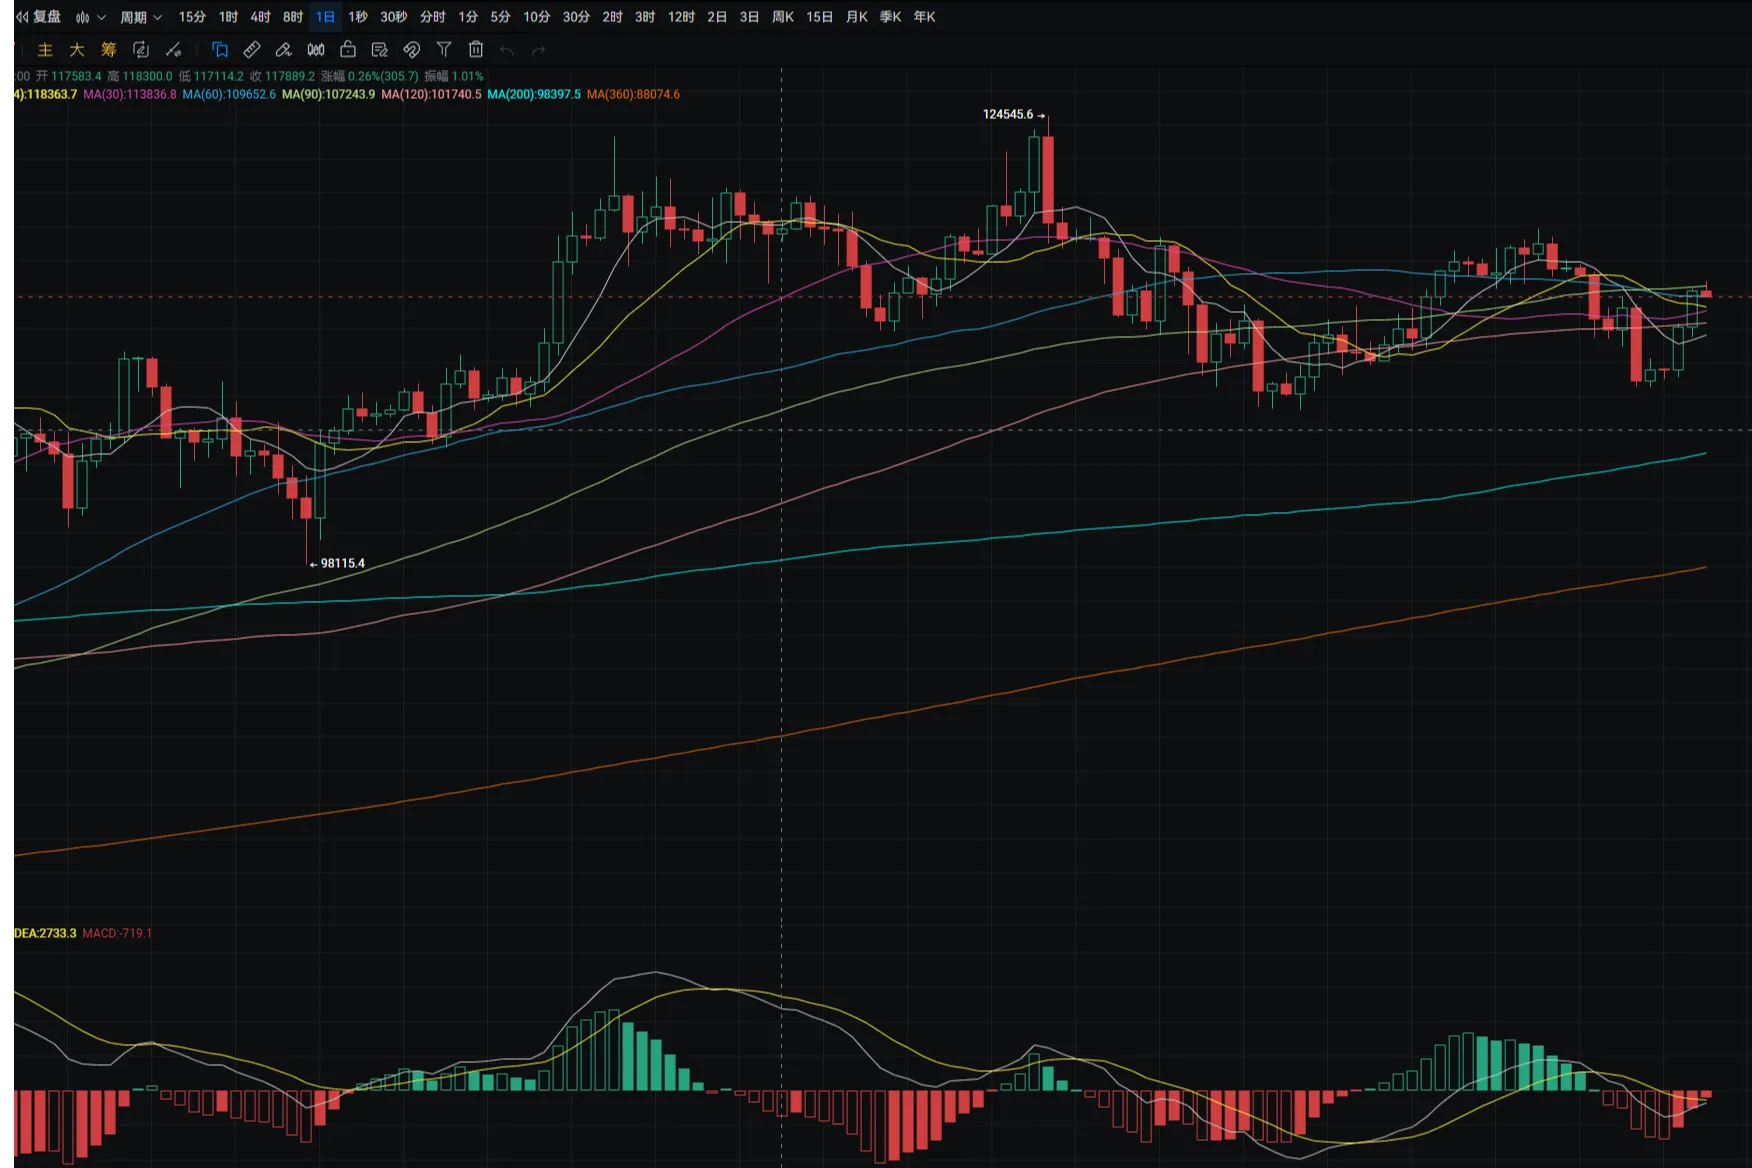The height and width of the screenshot is (1168, 1752).
Task: Click the MA(90):107243.9 indicator label
Action: pyautogui.click(x=328, y=94)
